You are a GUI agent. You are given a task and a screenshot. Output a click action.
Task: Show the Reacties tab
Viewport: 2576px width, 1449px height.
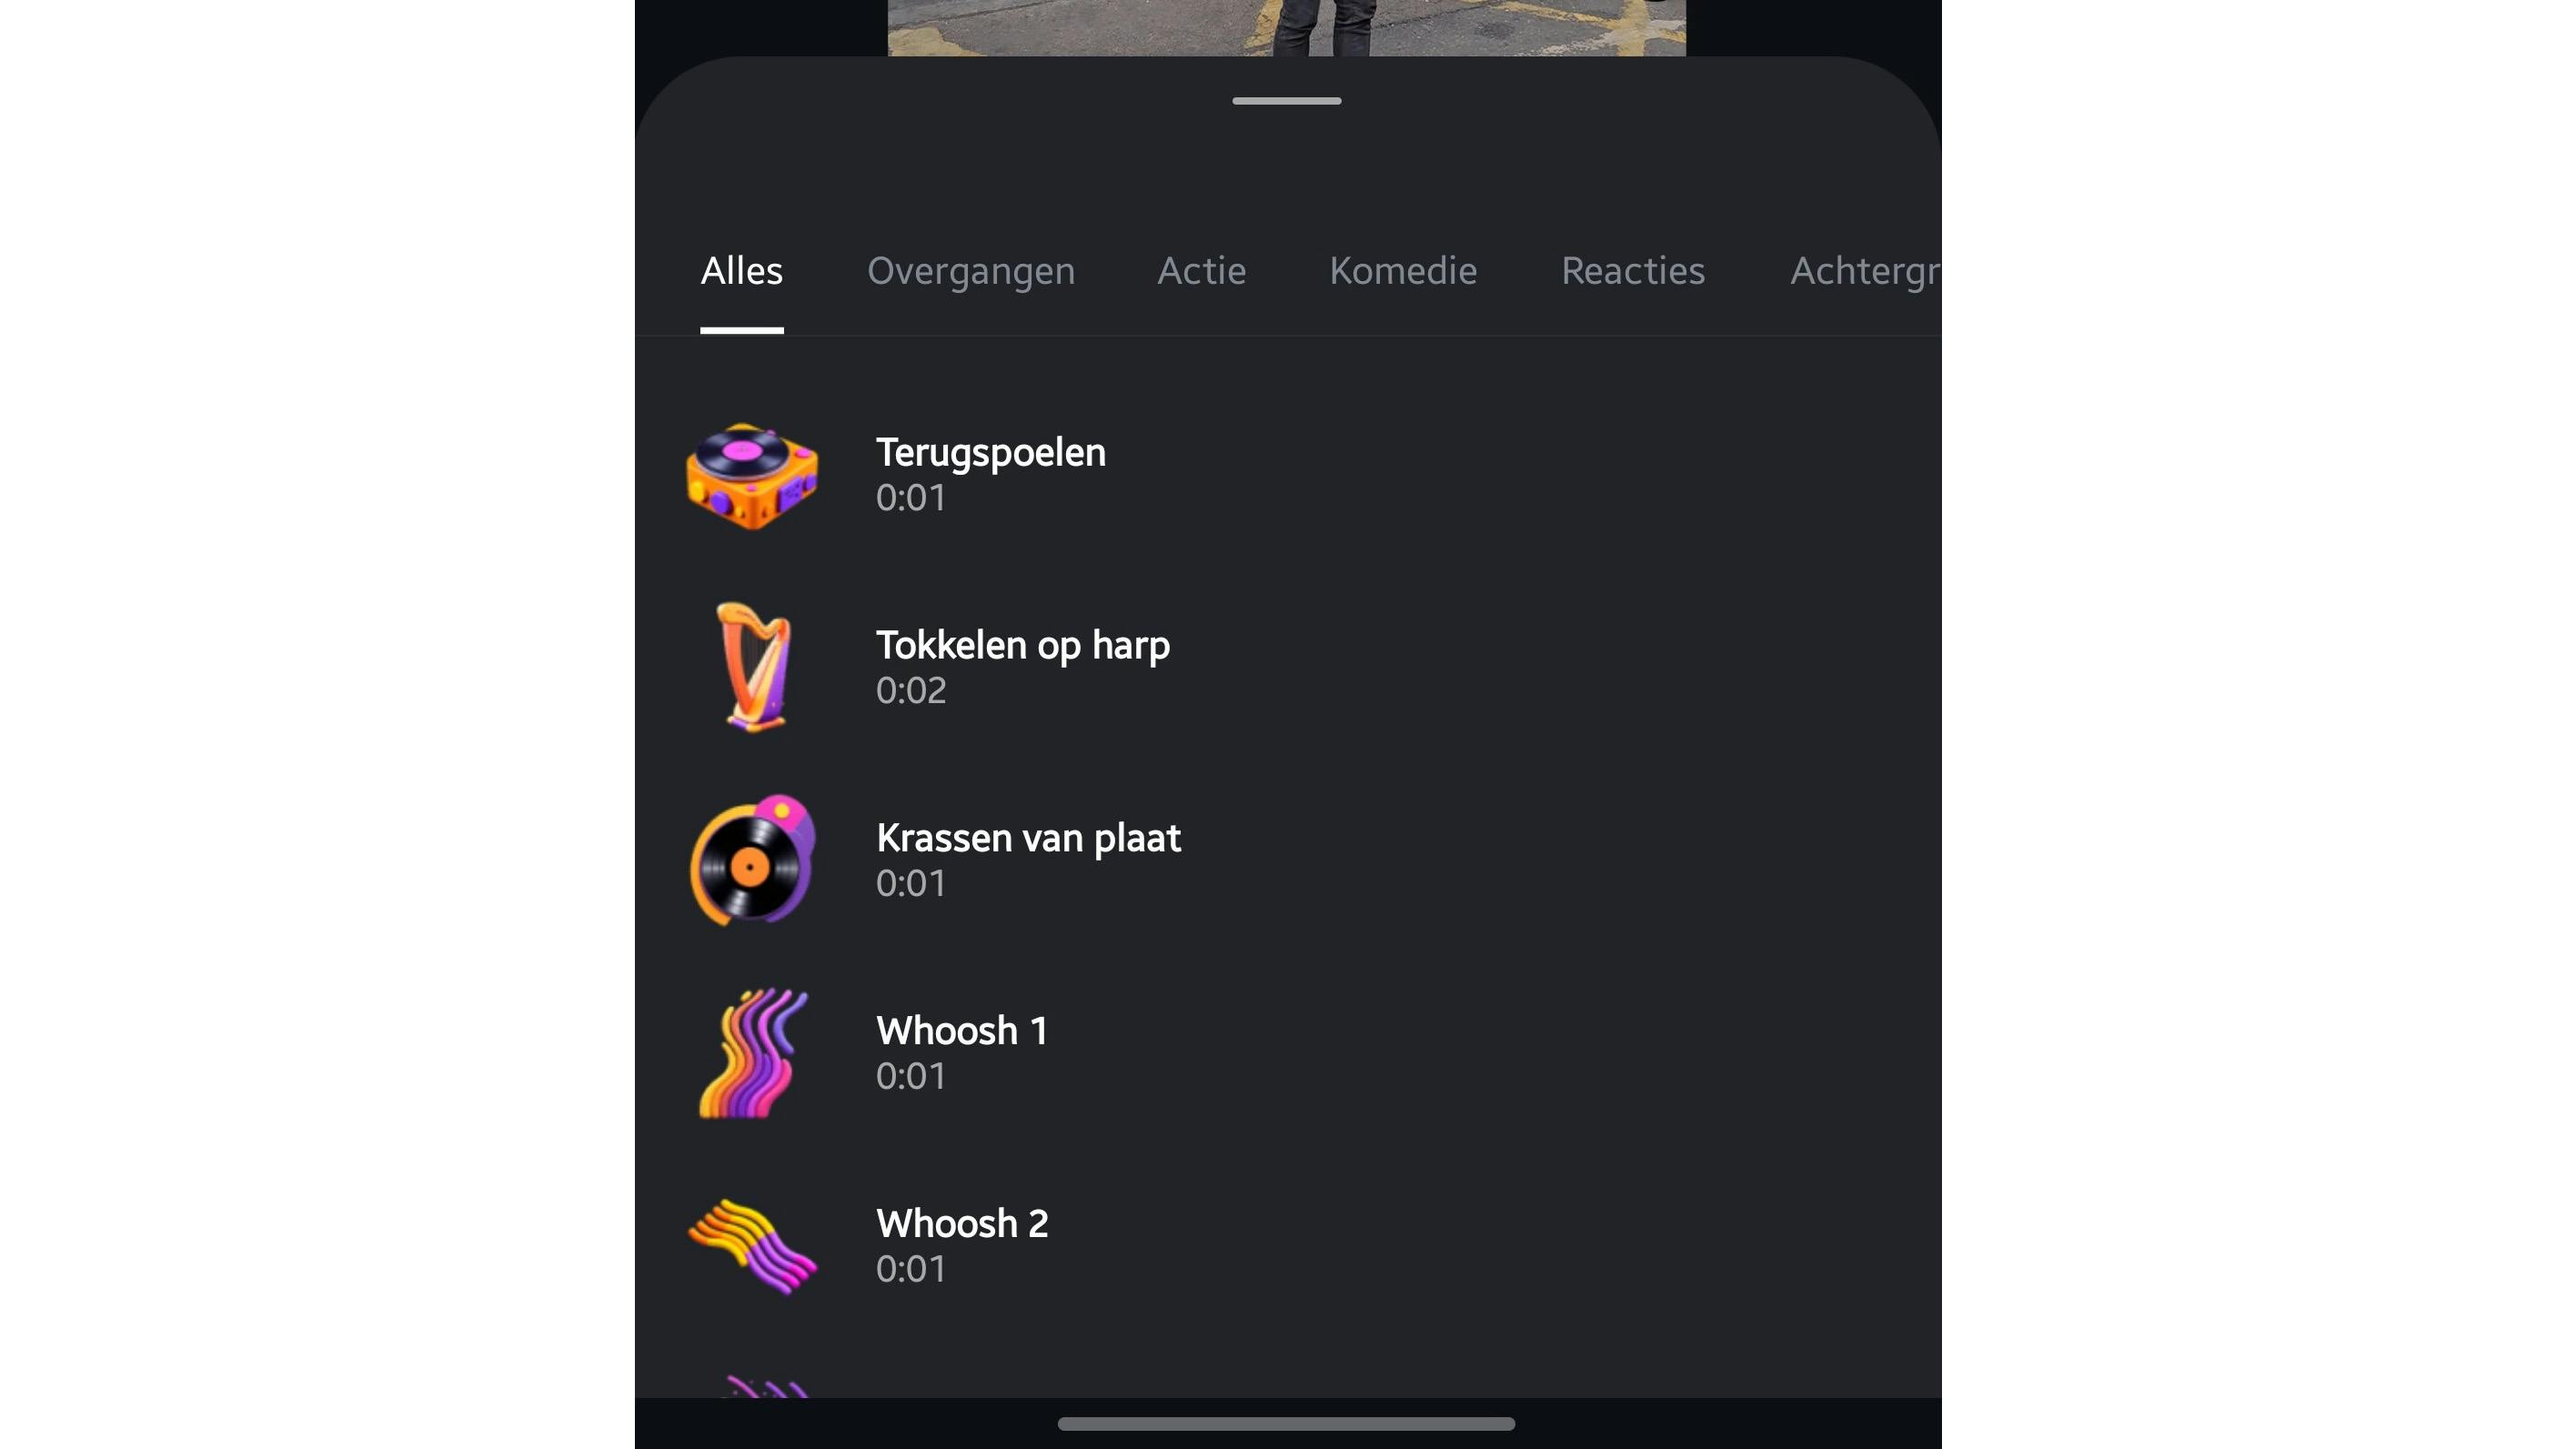click(1633, 271)
